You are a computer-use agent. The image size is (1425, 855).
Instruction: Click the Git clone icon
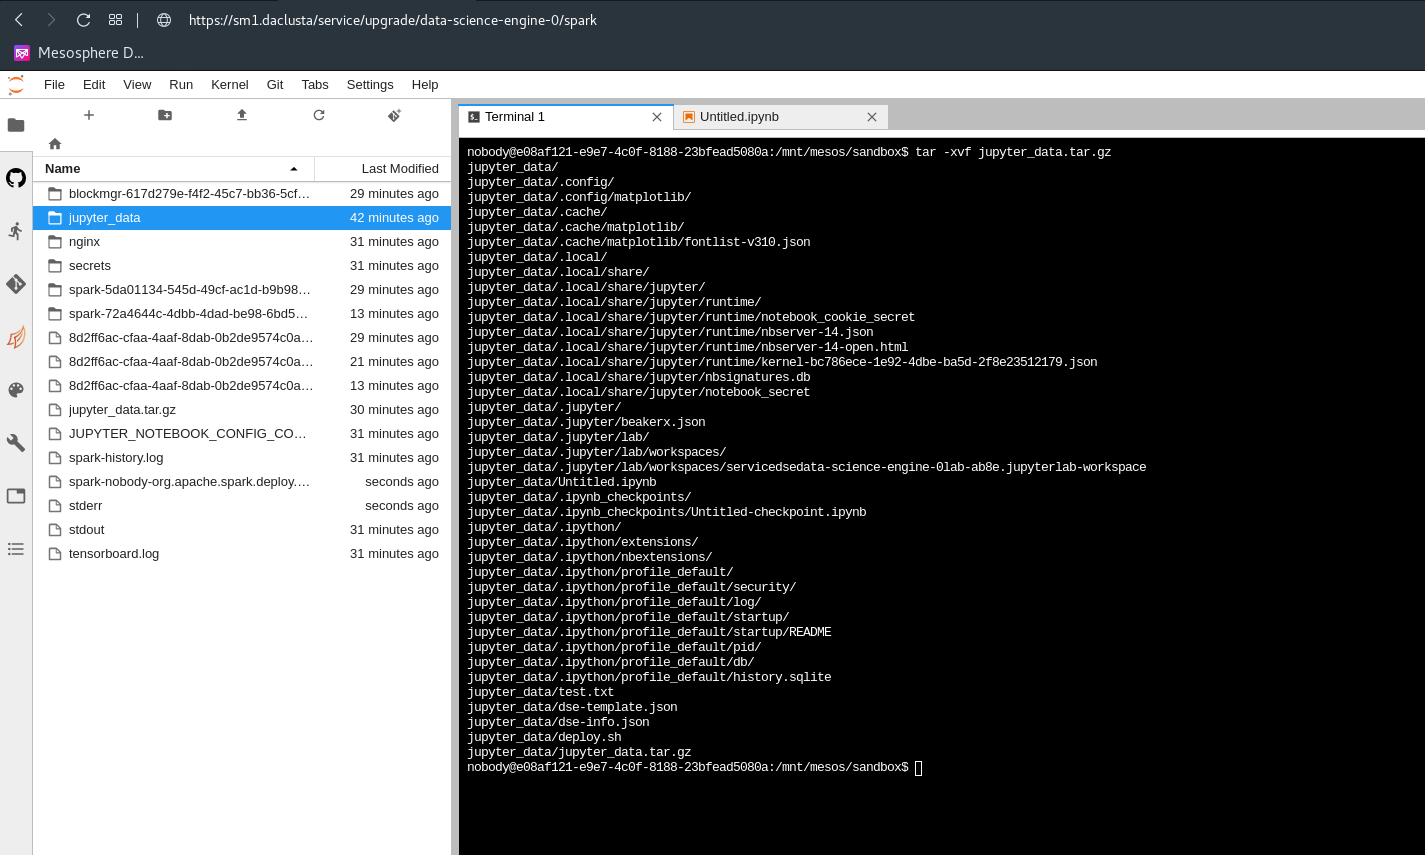click(395, 115)
